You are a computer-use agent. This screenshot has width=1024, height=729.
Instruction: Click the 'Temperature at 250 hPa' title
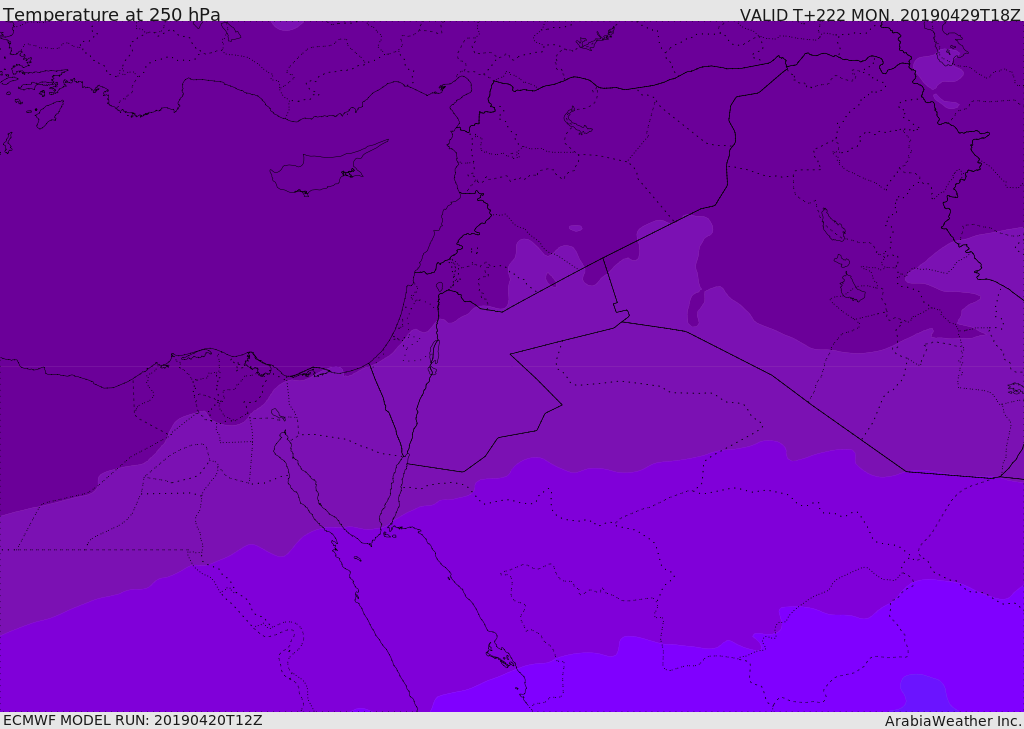112,14
